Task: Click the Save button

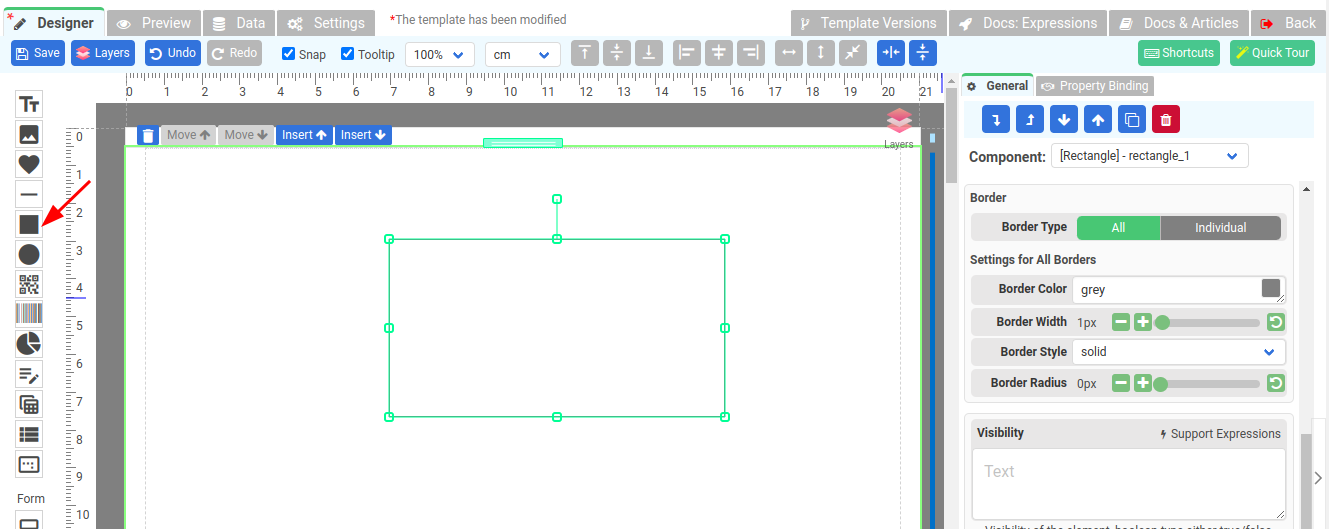Action: (38, 53)
